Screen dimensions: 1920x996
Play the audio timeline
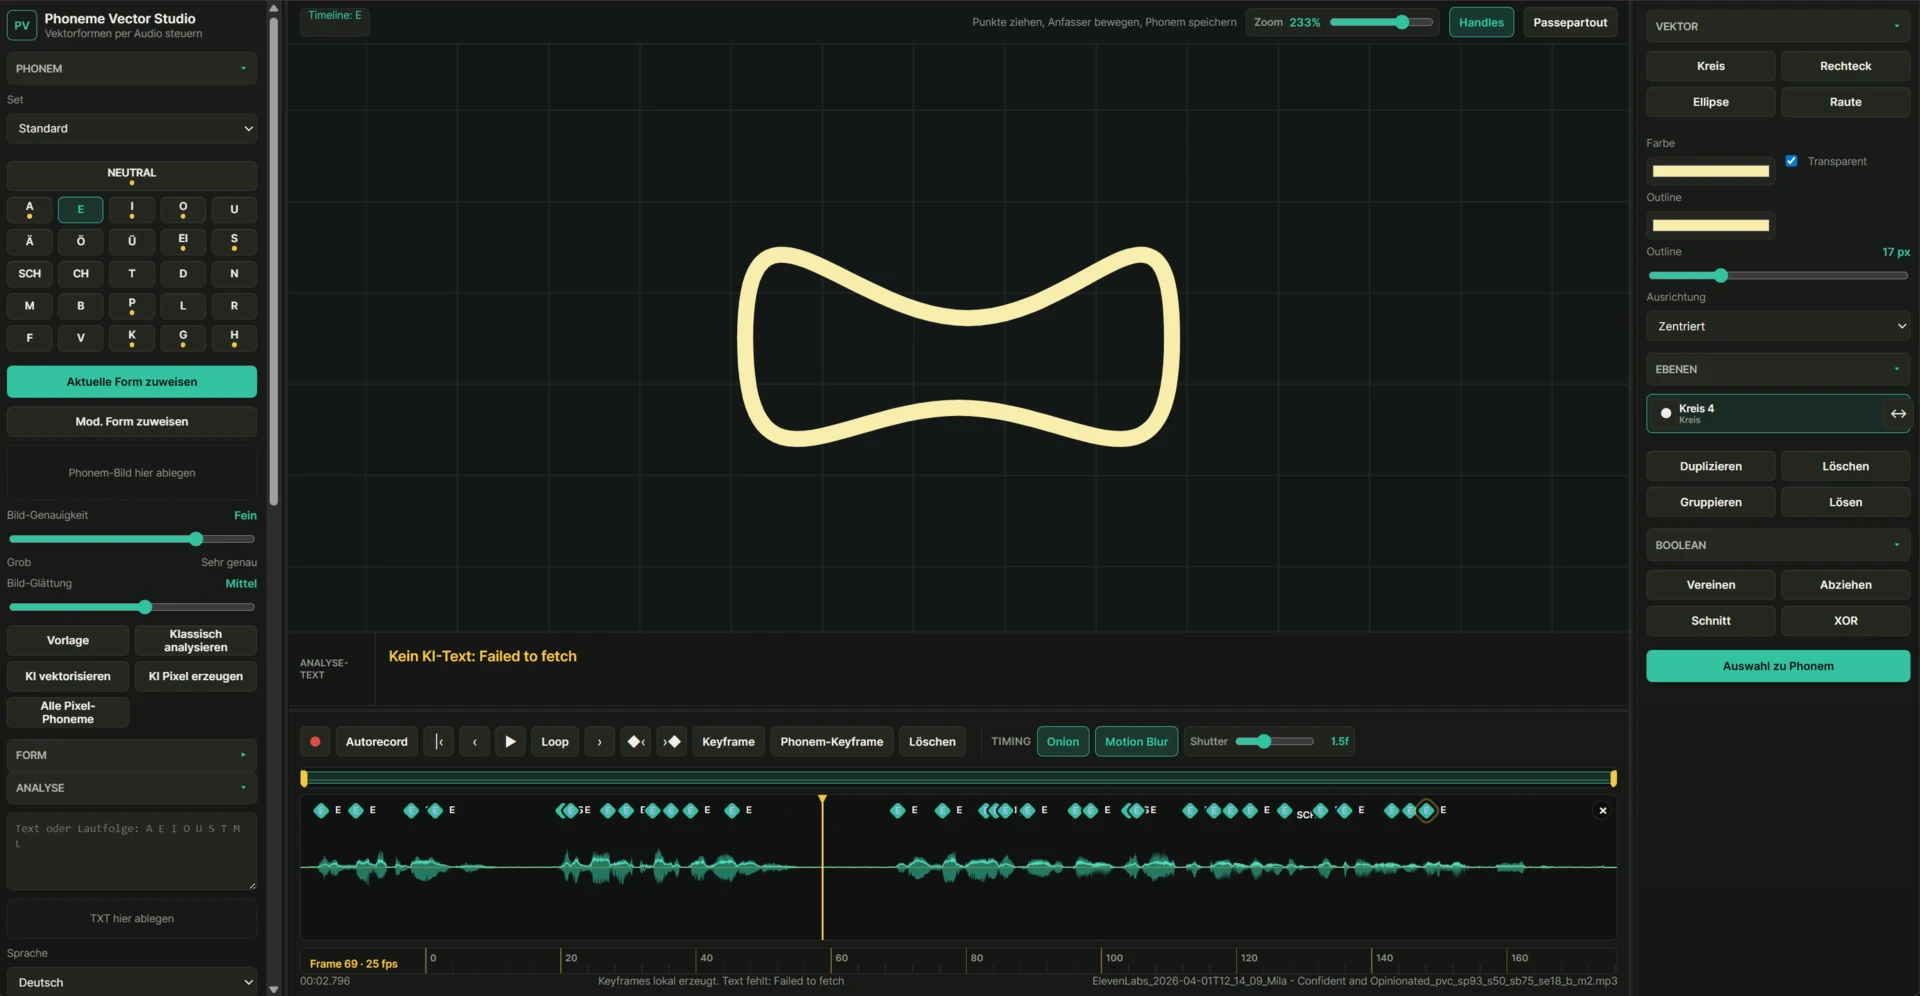tap(510, 742)
